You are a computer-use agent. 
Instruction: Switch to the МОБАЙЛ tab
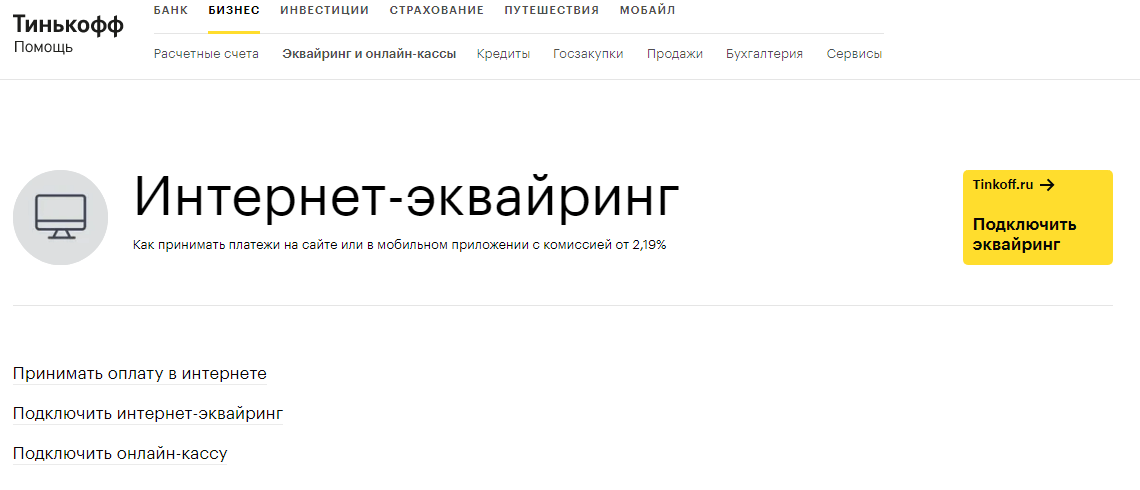pyautogui.click(x=647, y=10)
